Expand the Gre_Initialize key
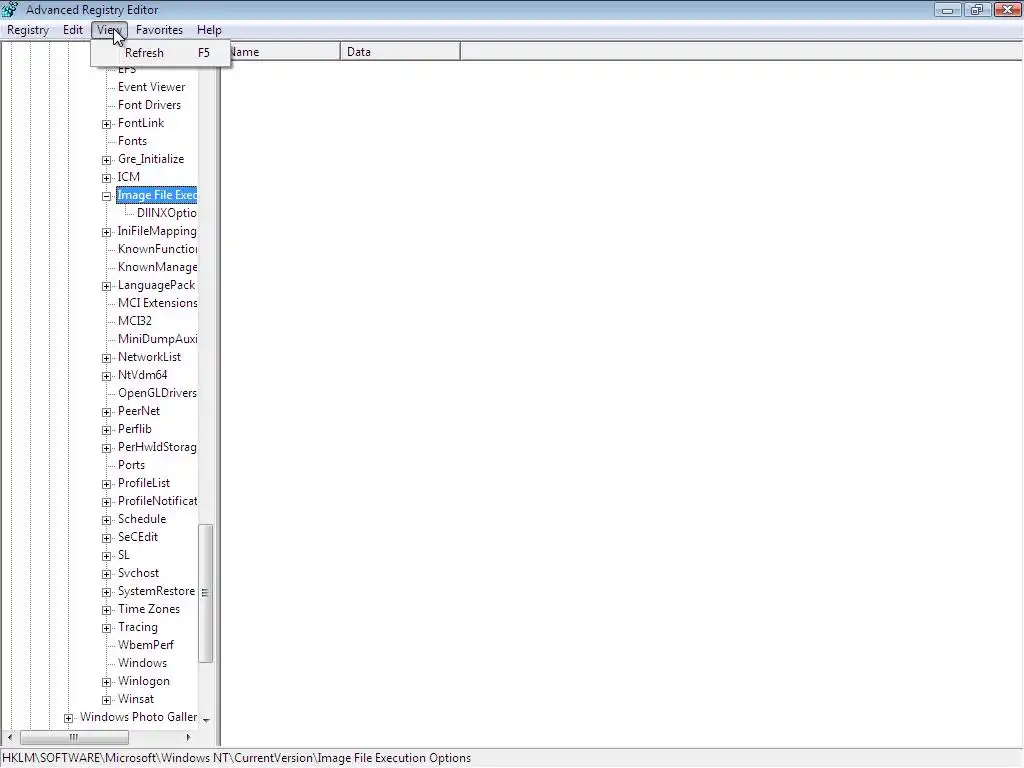Viewport: 1024px width, 768px height. pyautogui.click(x=106, y=160)
